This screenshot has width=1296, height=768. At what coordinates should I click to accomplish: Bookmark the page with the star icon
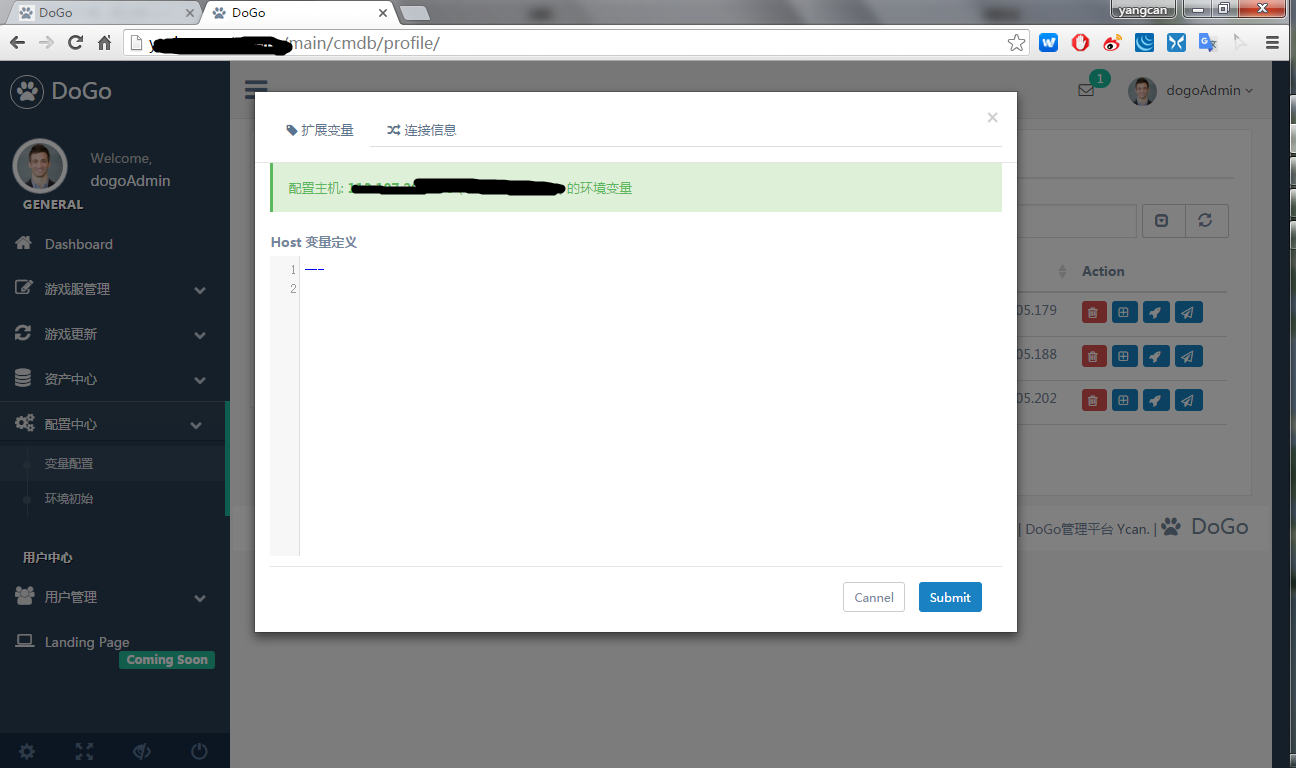pos(1016,42)
